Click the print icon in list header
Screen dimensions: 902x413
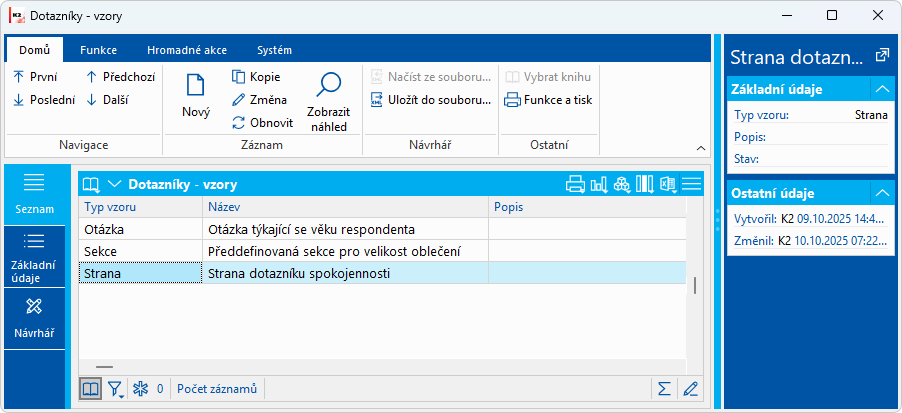(x=575, y=184)
